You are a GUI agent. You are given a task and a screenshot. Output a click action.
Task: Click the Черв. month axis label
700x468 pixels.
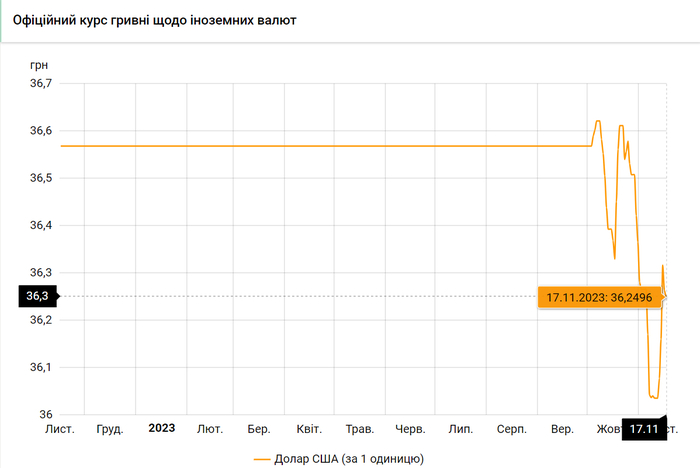click(410, 429)
